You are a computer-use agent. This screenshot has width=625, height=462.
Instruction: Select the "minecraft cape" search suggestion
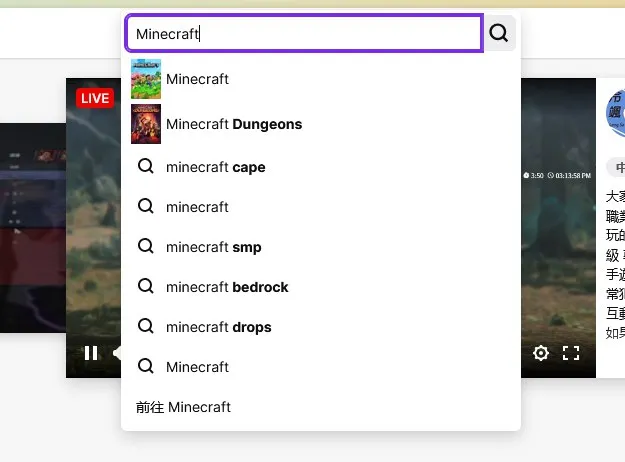point(216,167)
